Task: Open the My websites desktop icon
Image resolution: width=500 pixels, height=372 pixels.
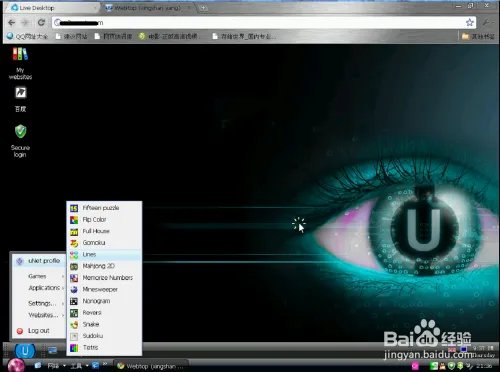Action: (20, 63)
